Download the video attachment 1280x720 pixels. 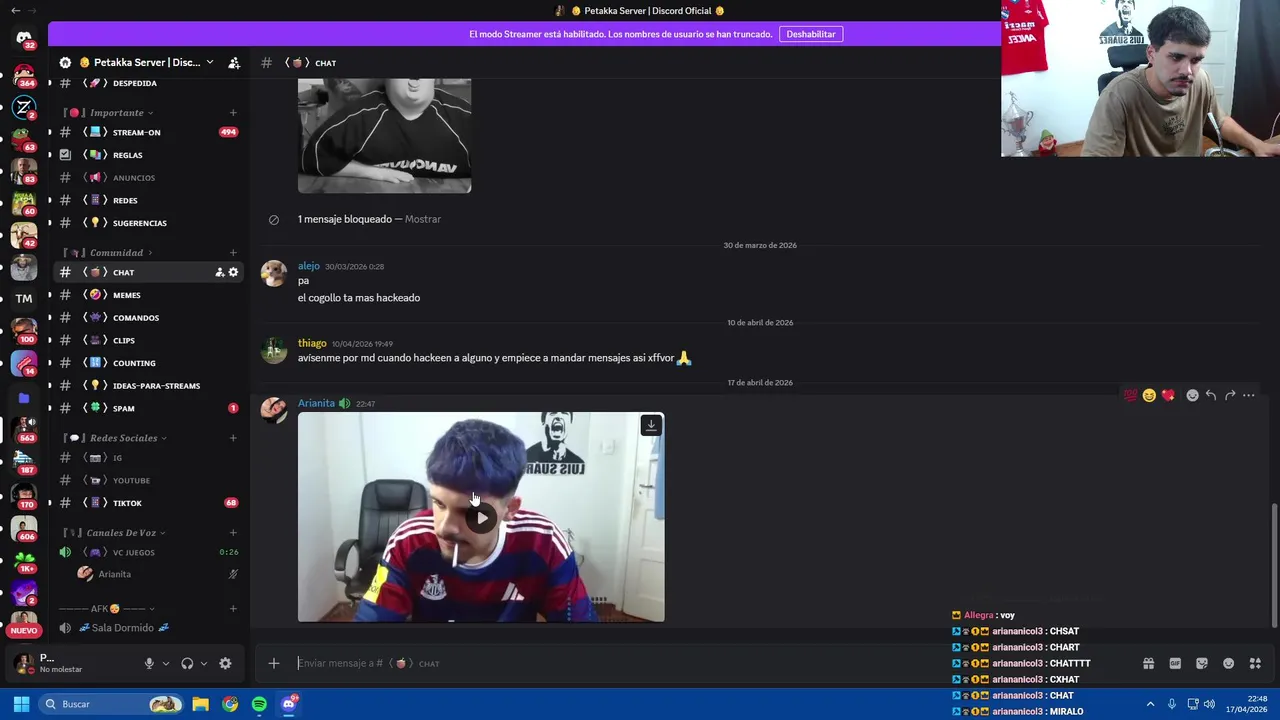[x=651, y=426]
